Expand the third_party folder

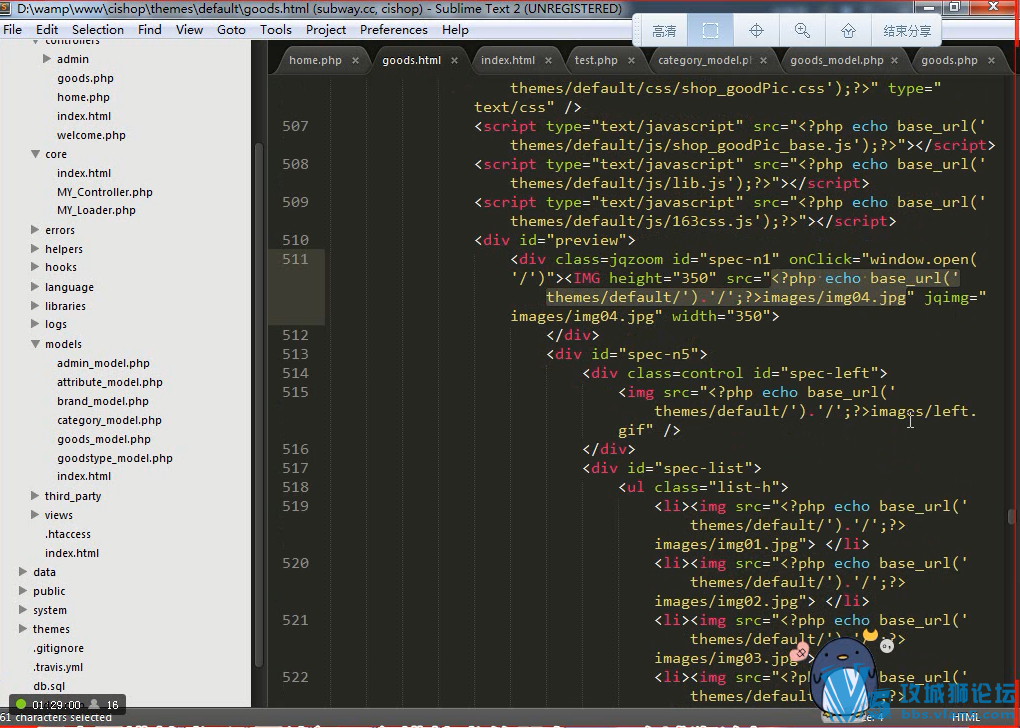point(35,496)
